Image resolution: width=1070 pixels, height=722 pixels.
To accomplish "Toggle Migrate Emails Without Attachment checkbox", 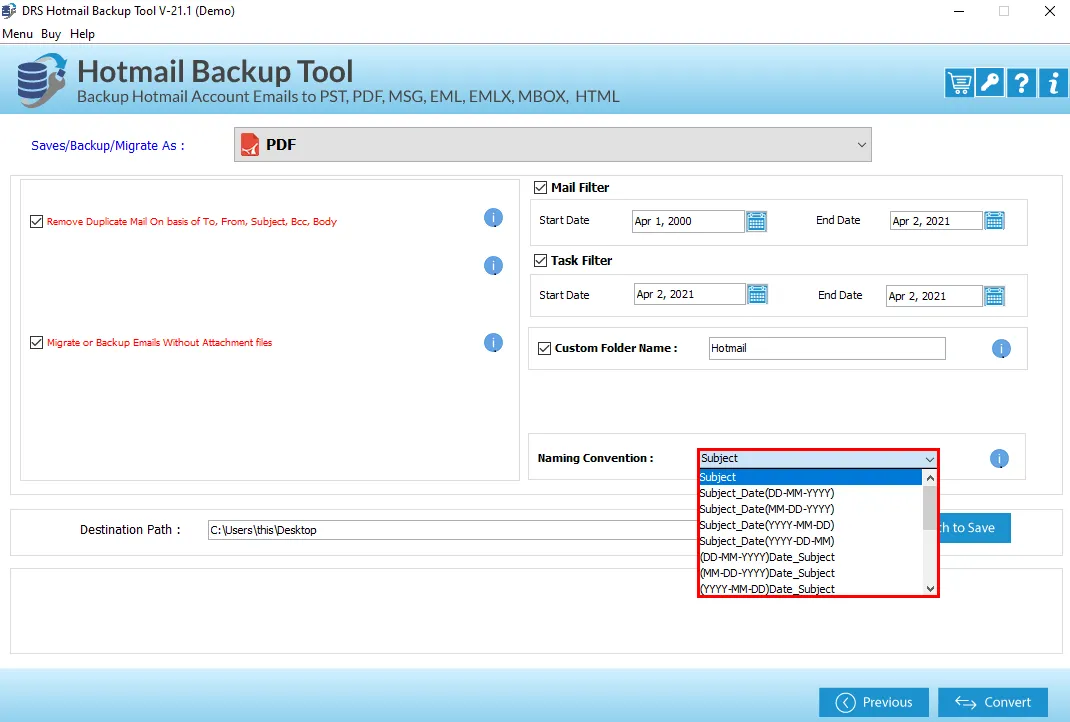I will point(37,343).
